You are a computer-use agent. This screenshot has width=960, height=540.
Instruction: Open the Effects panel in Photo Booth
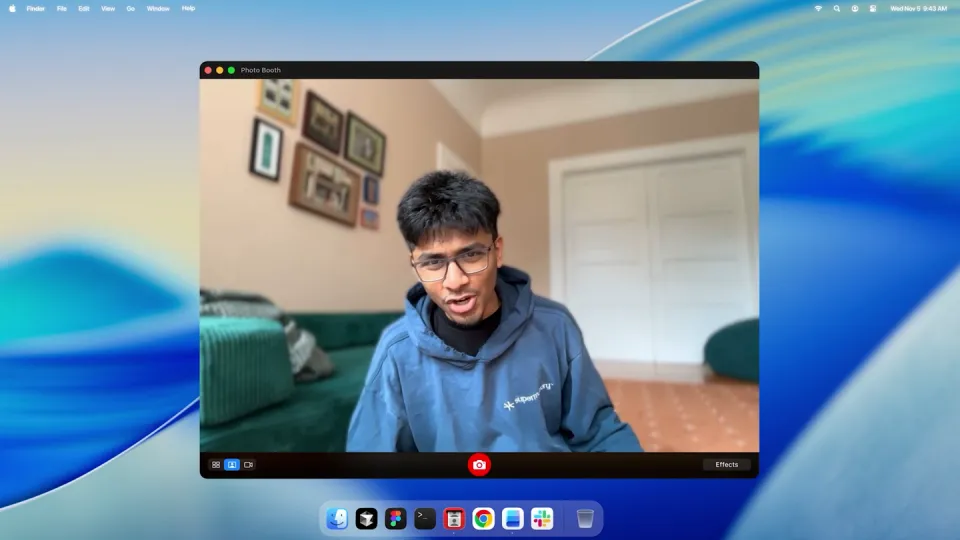coord(727,465)
